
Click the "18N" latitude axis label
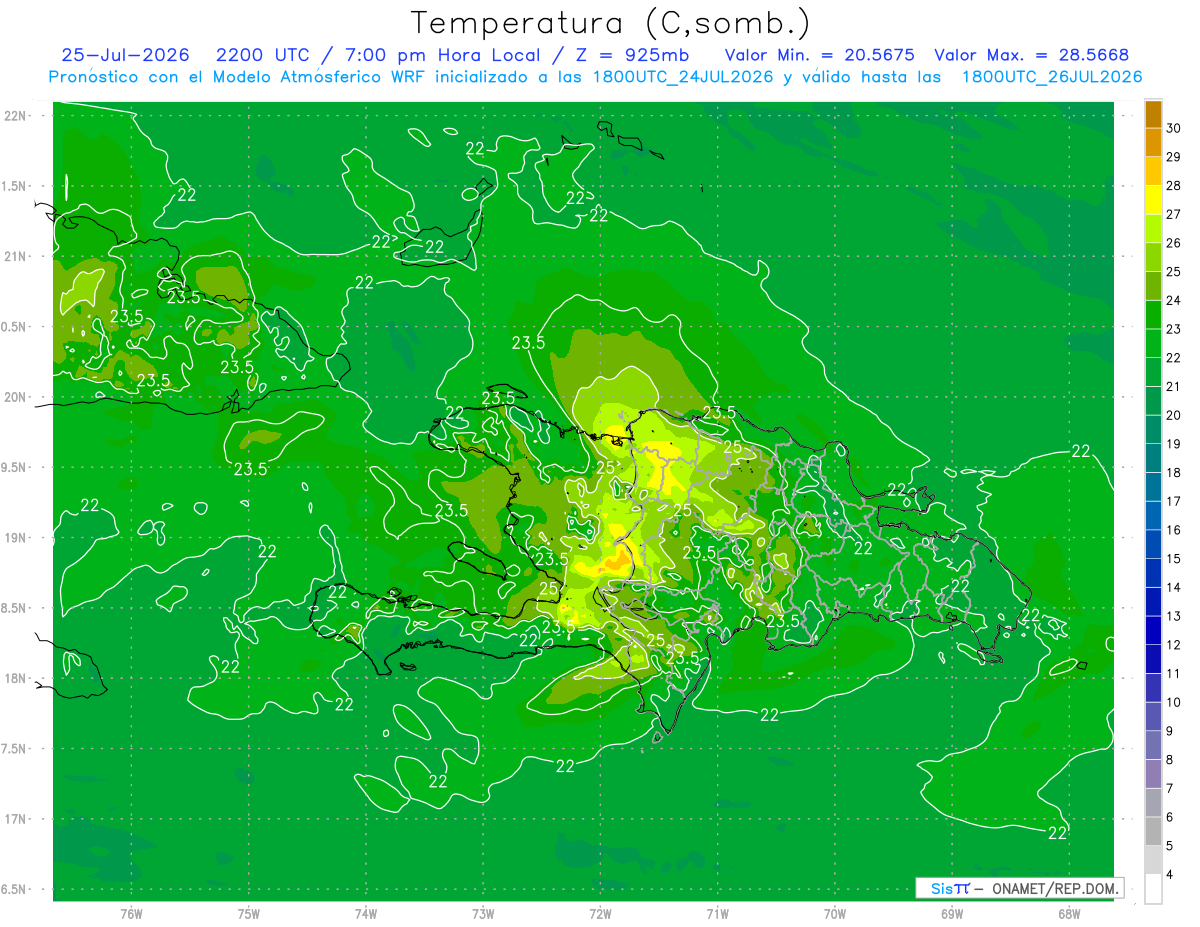(x=16, y=678)
